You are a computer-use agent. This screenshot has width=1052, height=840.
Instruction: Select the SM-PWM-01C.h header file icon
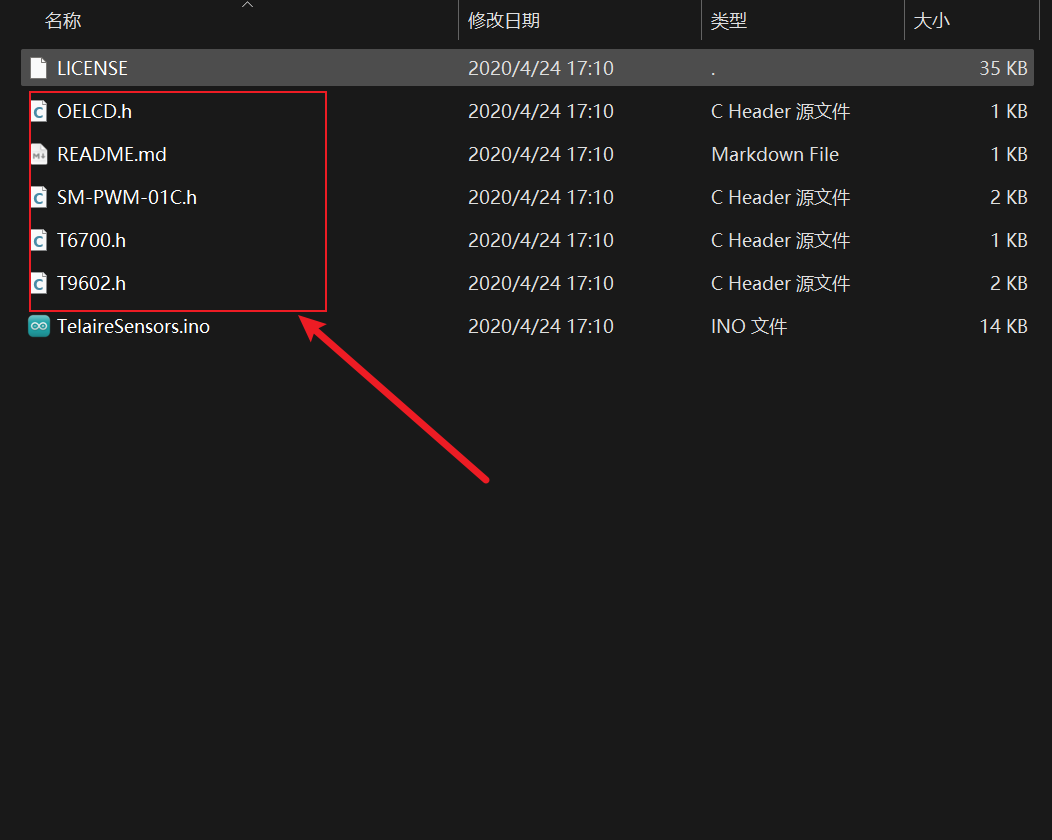39,197
